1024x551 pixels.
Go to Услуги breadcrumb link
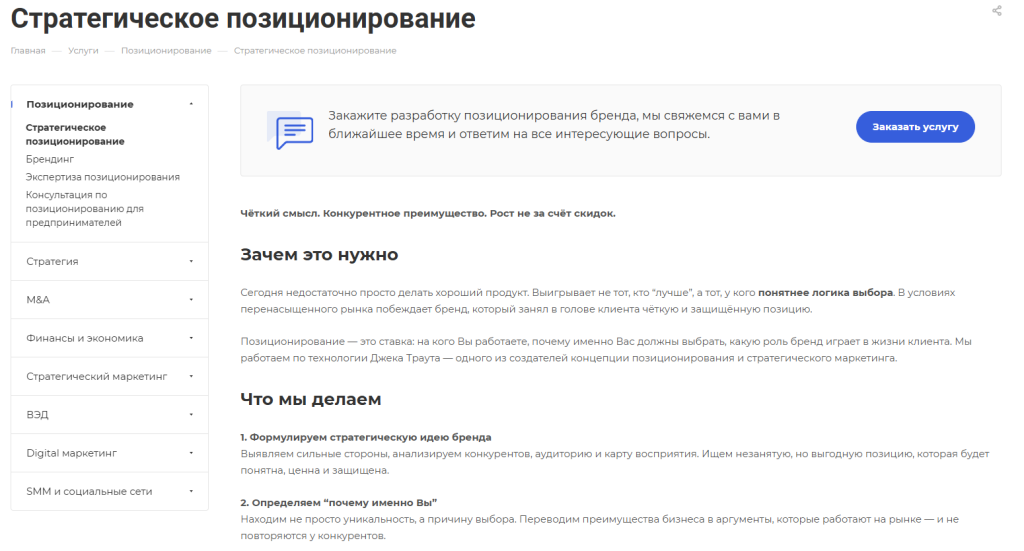[83, 51]
